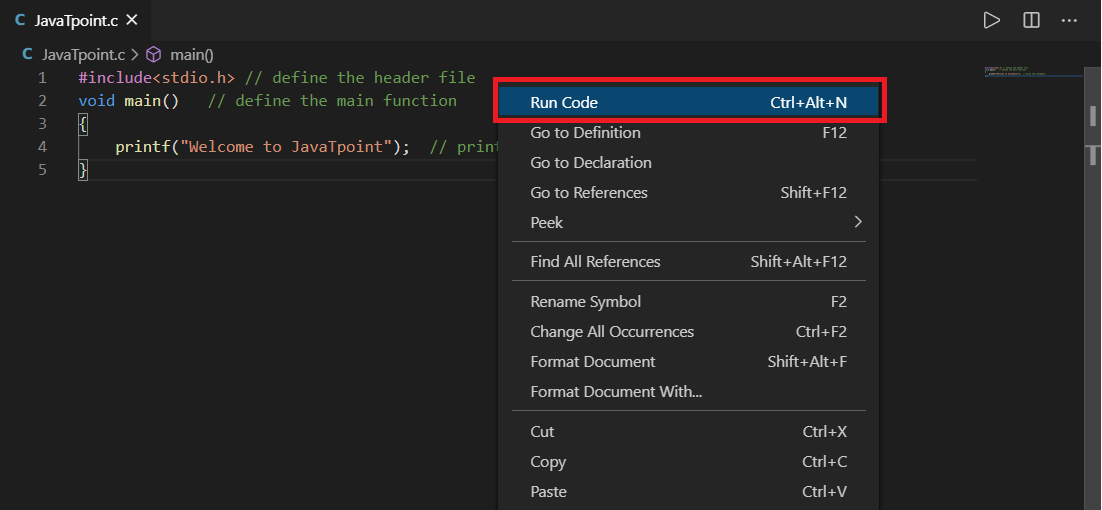The width and height of the screenshot is (1102, 510).
Task: Select Go to Declaration
Action: [x=688, y=163]
